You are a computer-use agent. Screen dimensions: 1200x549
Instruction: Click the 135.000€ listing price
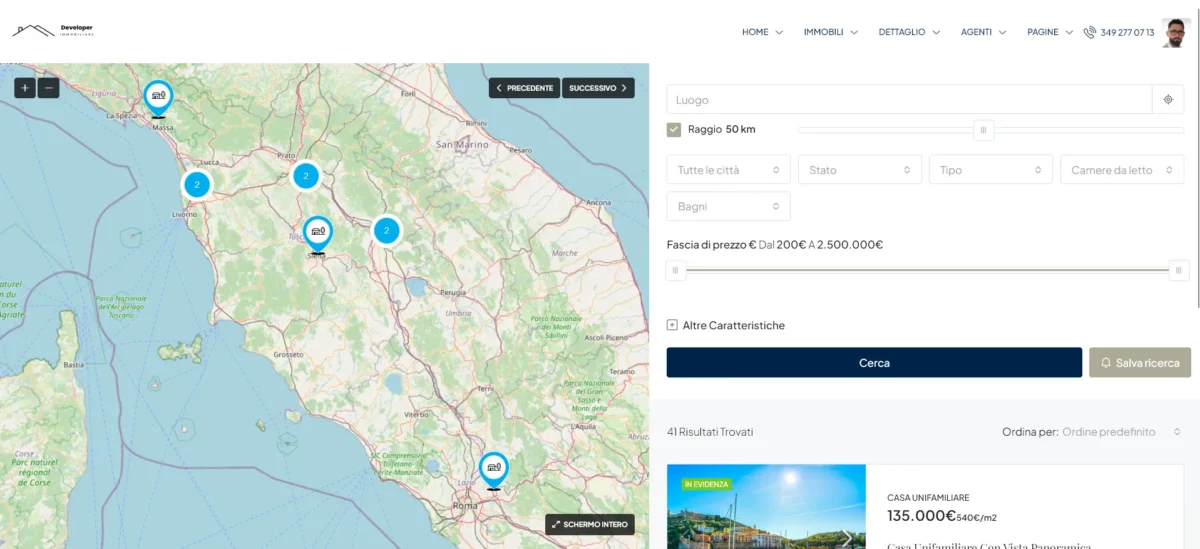click(x=922, y=516)
